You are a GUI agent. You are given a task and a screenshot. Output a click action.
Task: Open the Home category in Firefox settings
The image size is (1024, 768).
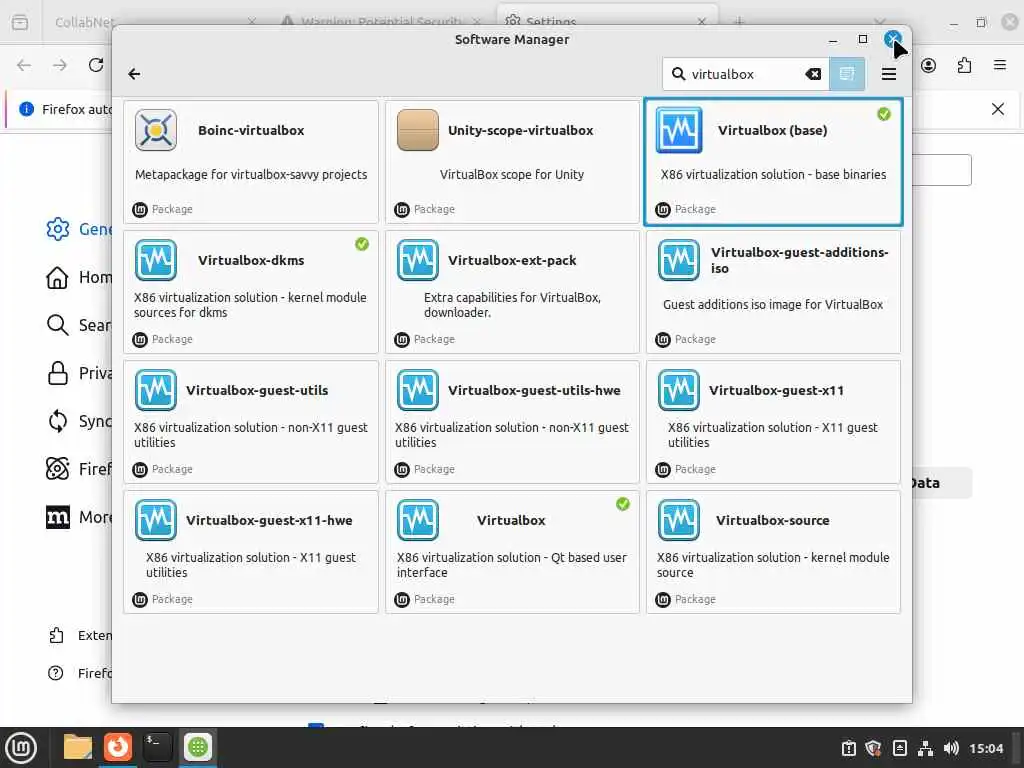pyautogui.click(x=80, y=277)
